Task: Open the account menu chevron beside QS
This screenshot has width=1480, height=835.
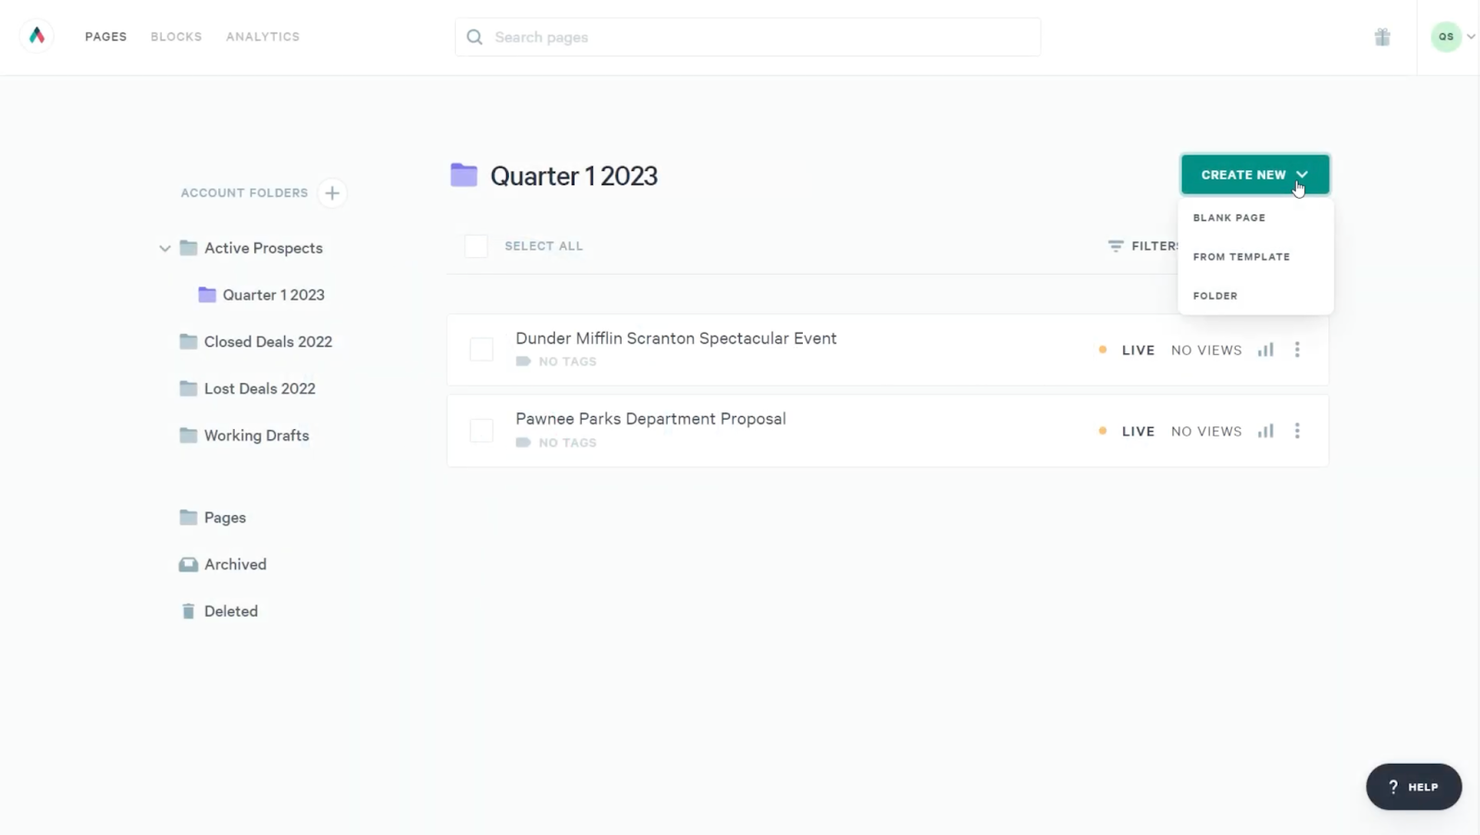Action: pyautogui.click(x=1471, y=36)
